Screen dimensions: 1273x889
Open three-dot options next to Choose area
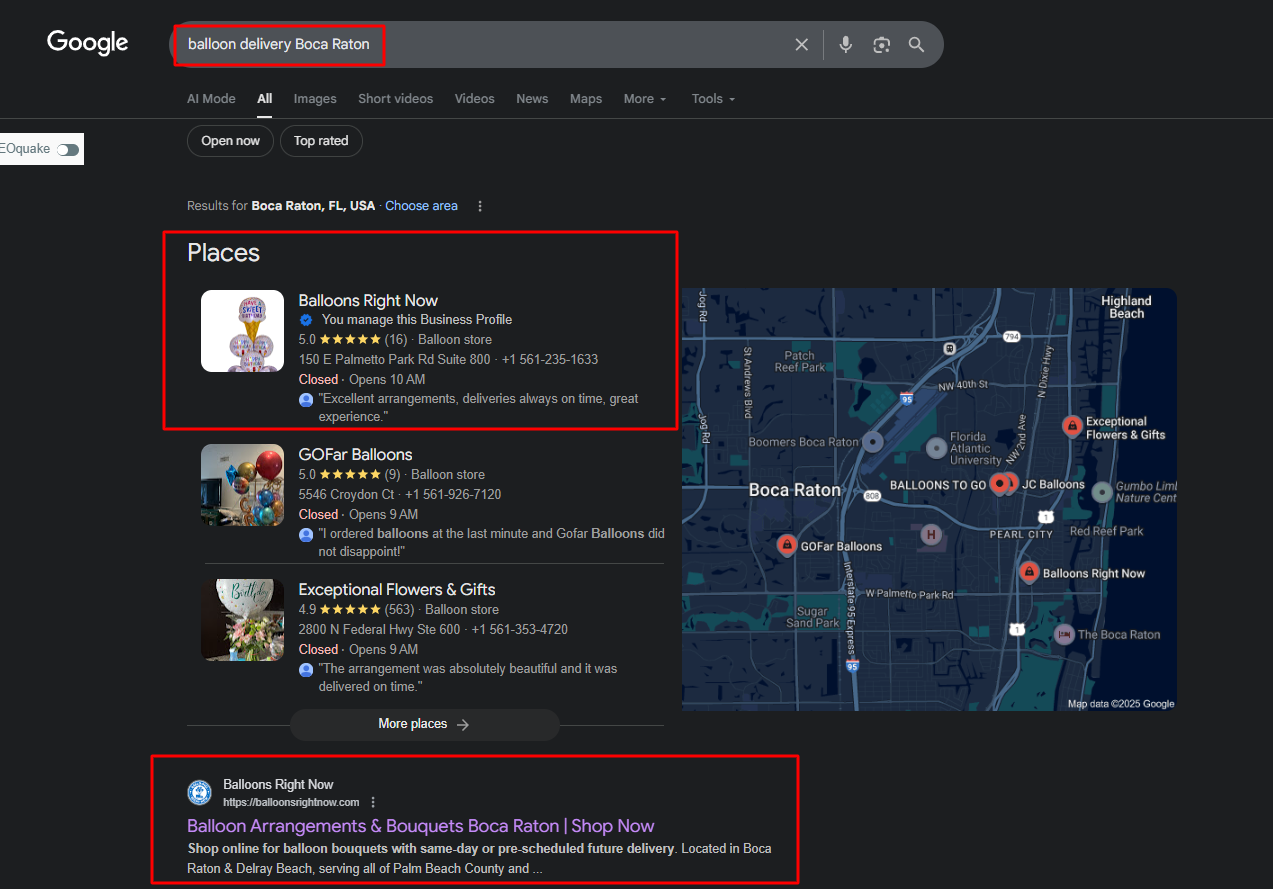tap(480, 206)
